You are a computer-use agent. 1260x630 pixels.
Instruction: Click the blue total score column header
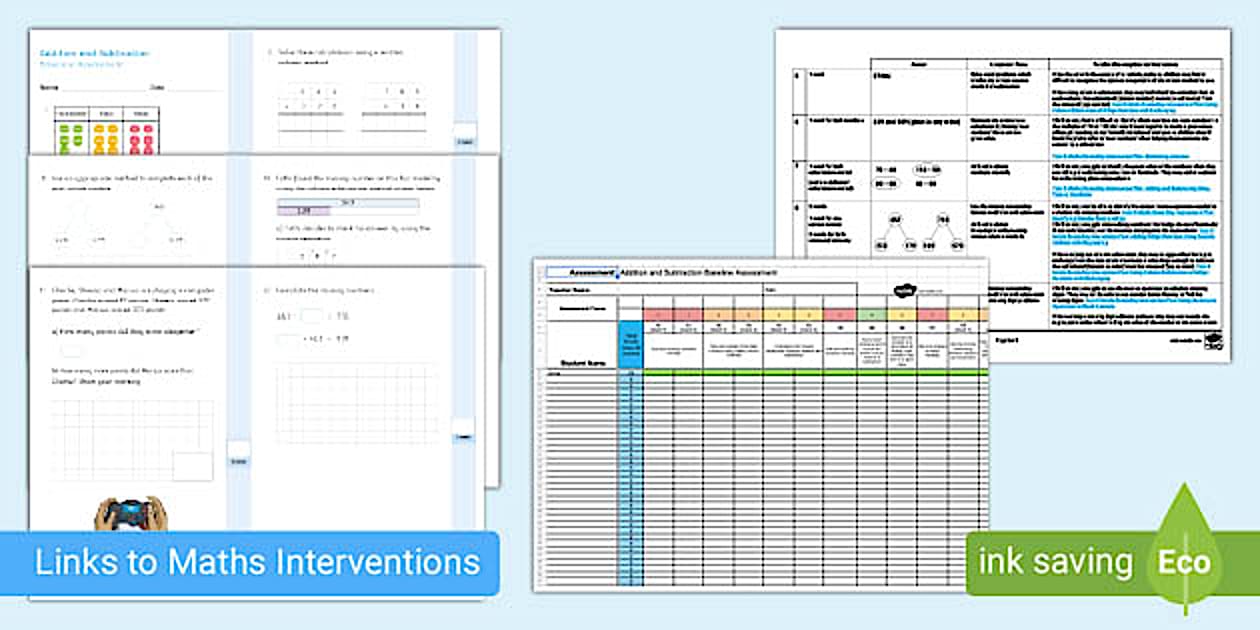pos(629,345)
